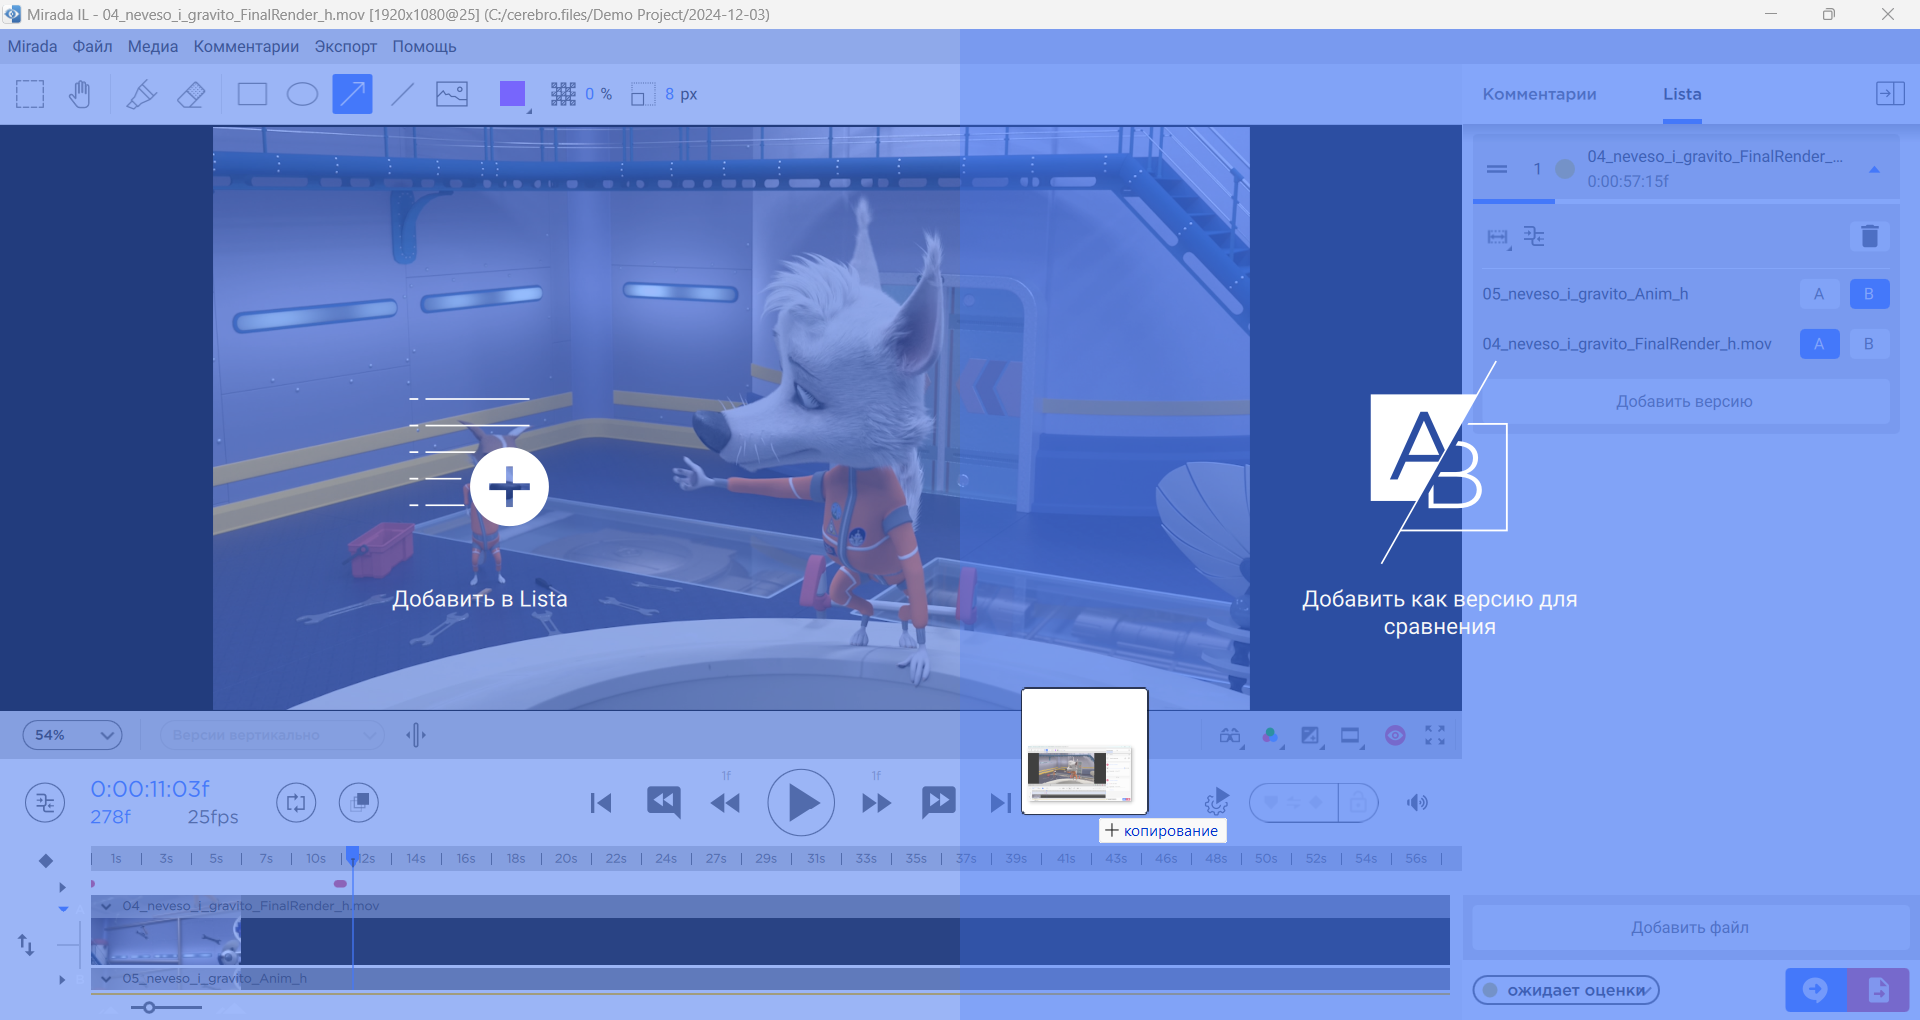Adjust the 0% opacity control
Screen dimensions: 1920x1020
[582, 94]
